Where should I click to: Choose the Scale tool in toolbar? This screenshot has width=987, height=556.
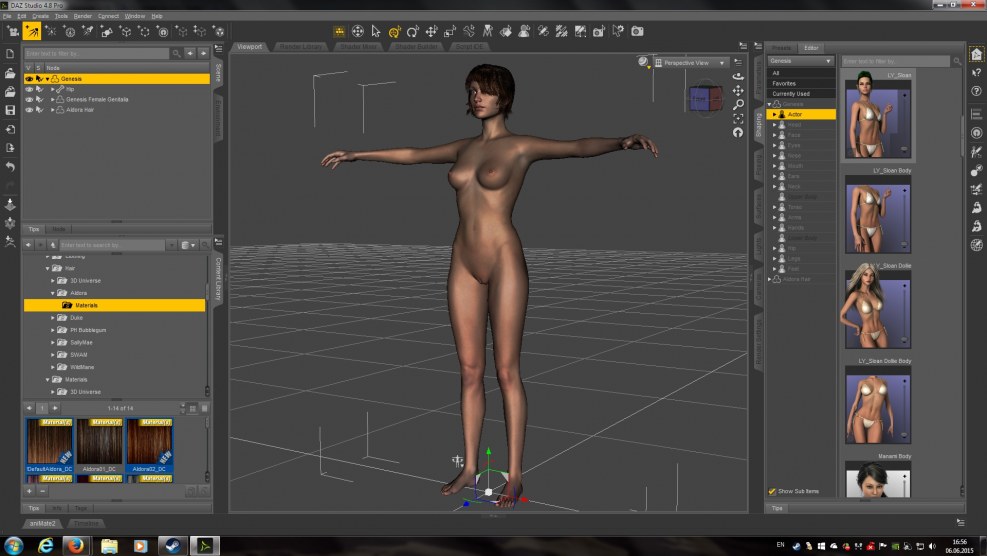tap(450, 31)
